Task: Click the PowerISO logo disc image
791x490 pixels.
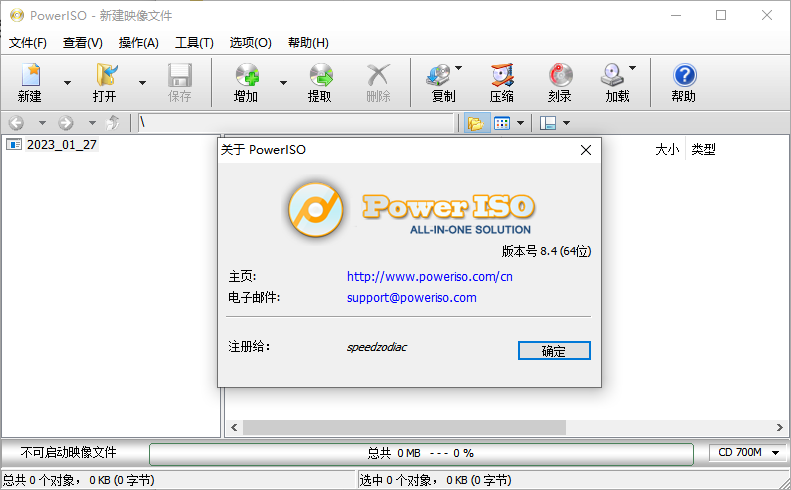Action: click(316, 210)
